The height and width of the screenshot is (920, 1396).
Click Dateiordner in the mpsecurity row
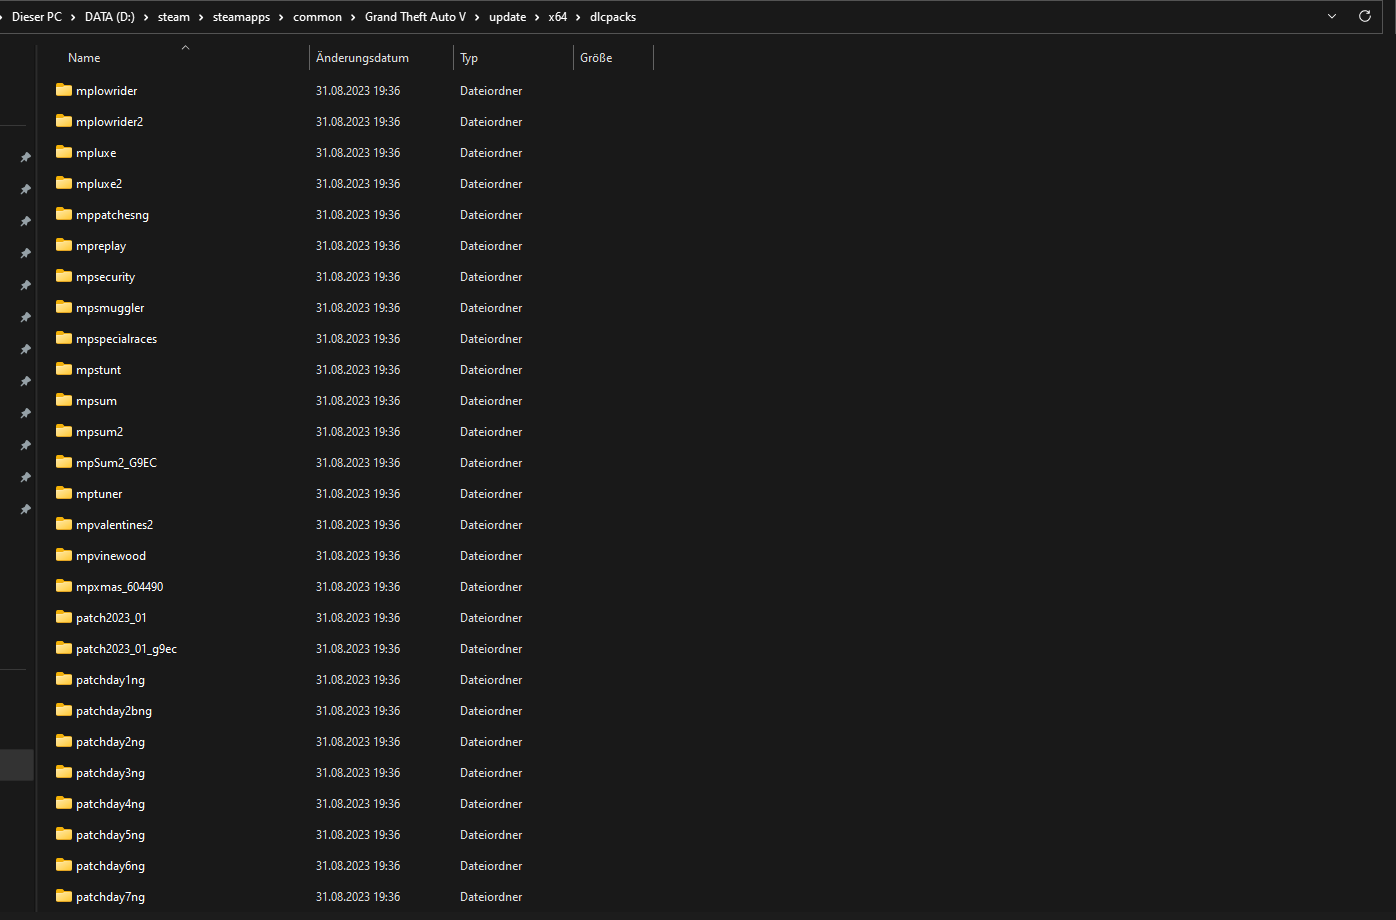491,277
